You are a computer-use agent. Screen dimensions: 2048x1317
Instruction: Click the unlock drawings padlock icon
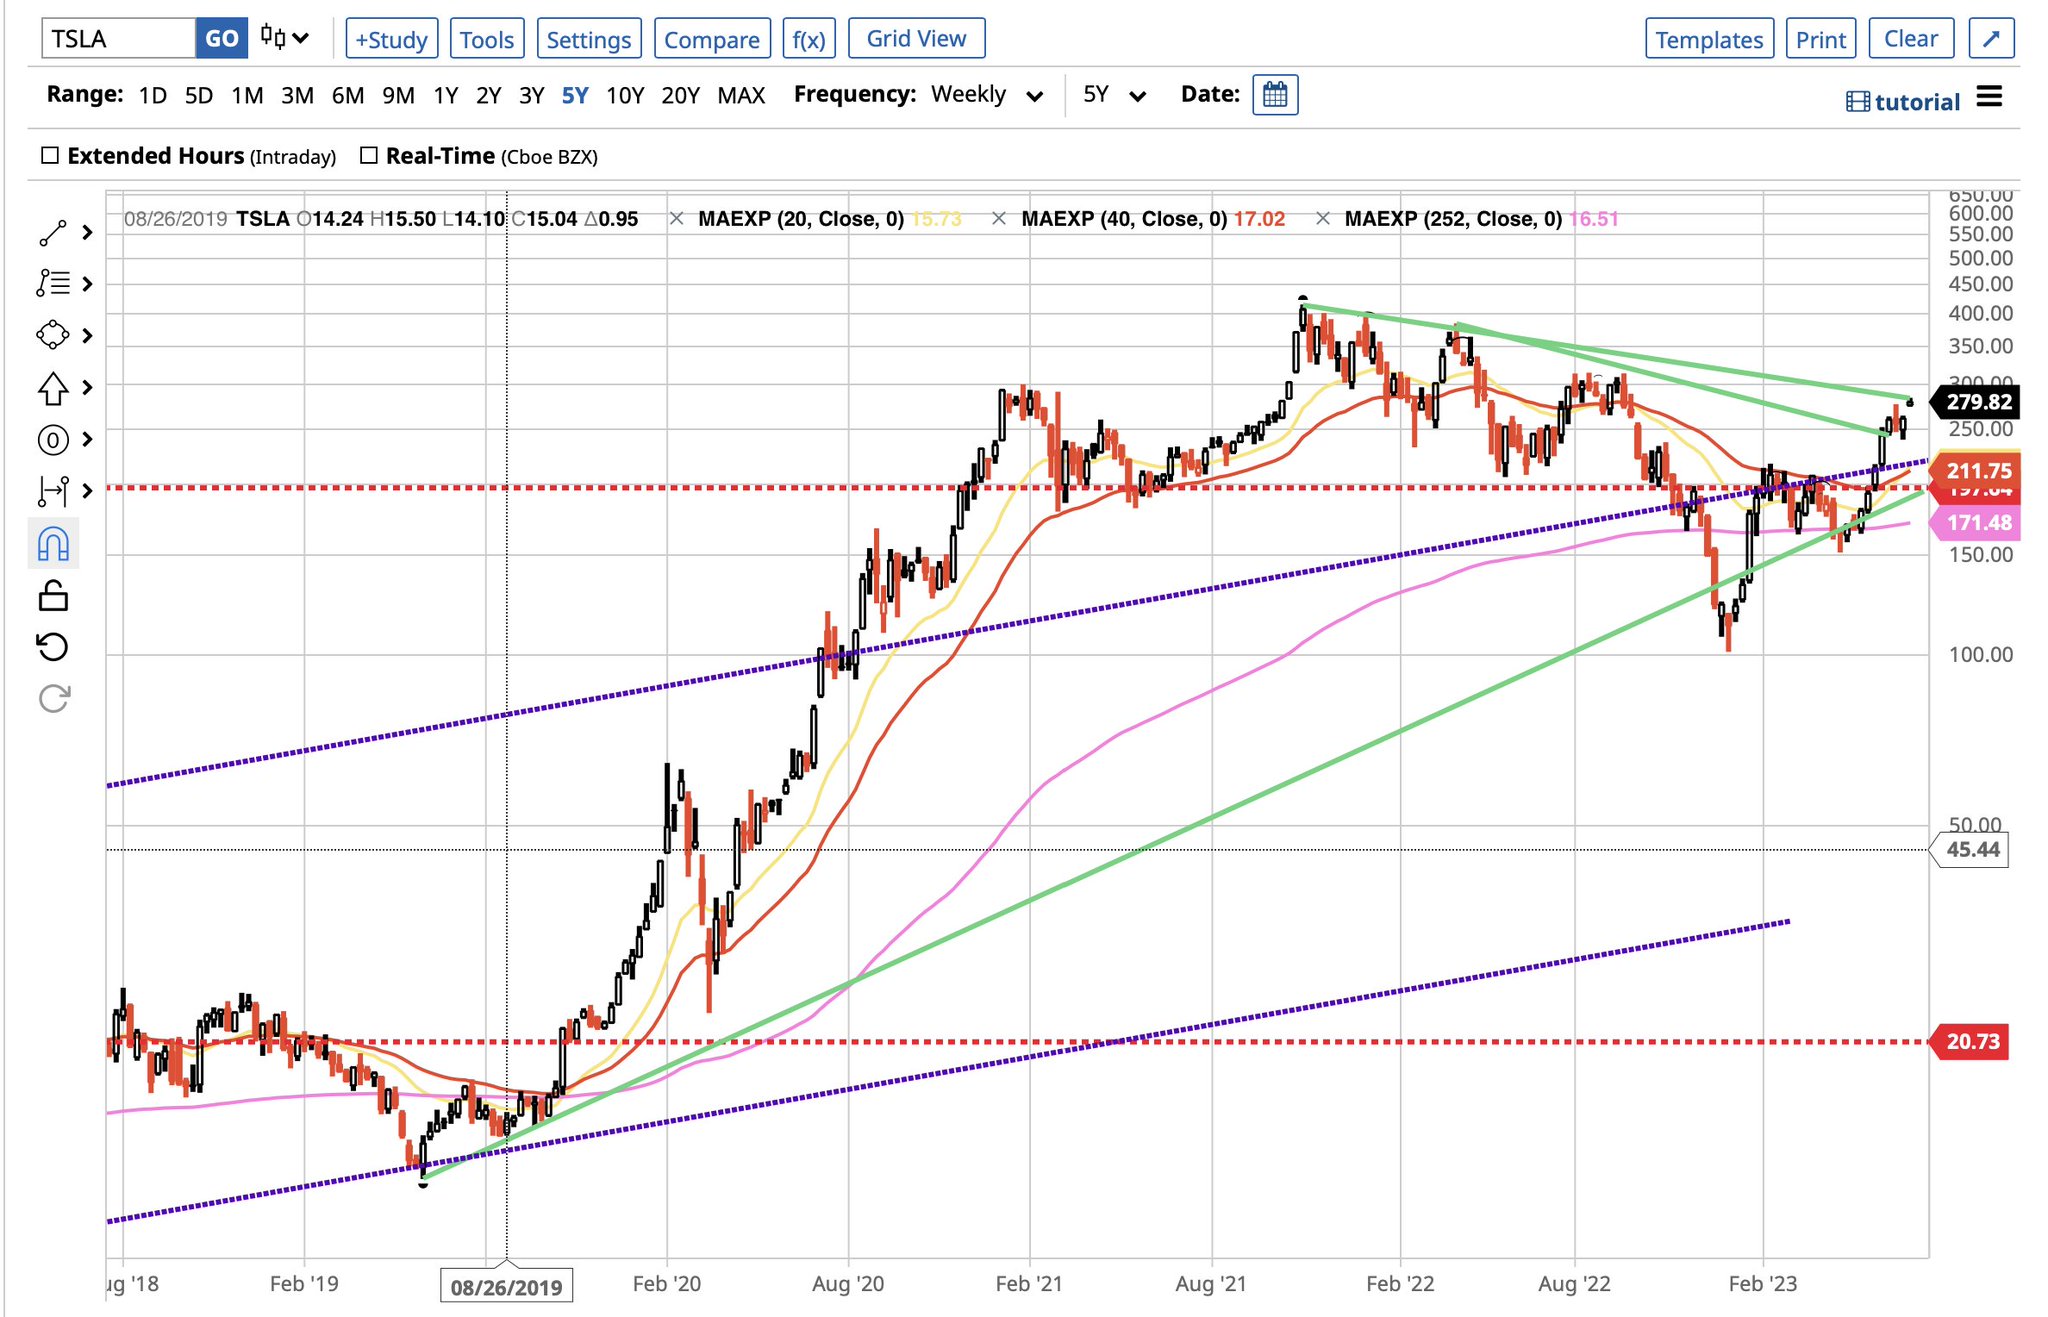(x=53, y=596)
